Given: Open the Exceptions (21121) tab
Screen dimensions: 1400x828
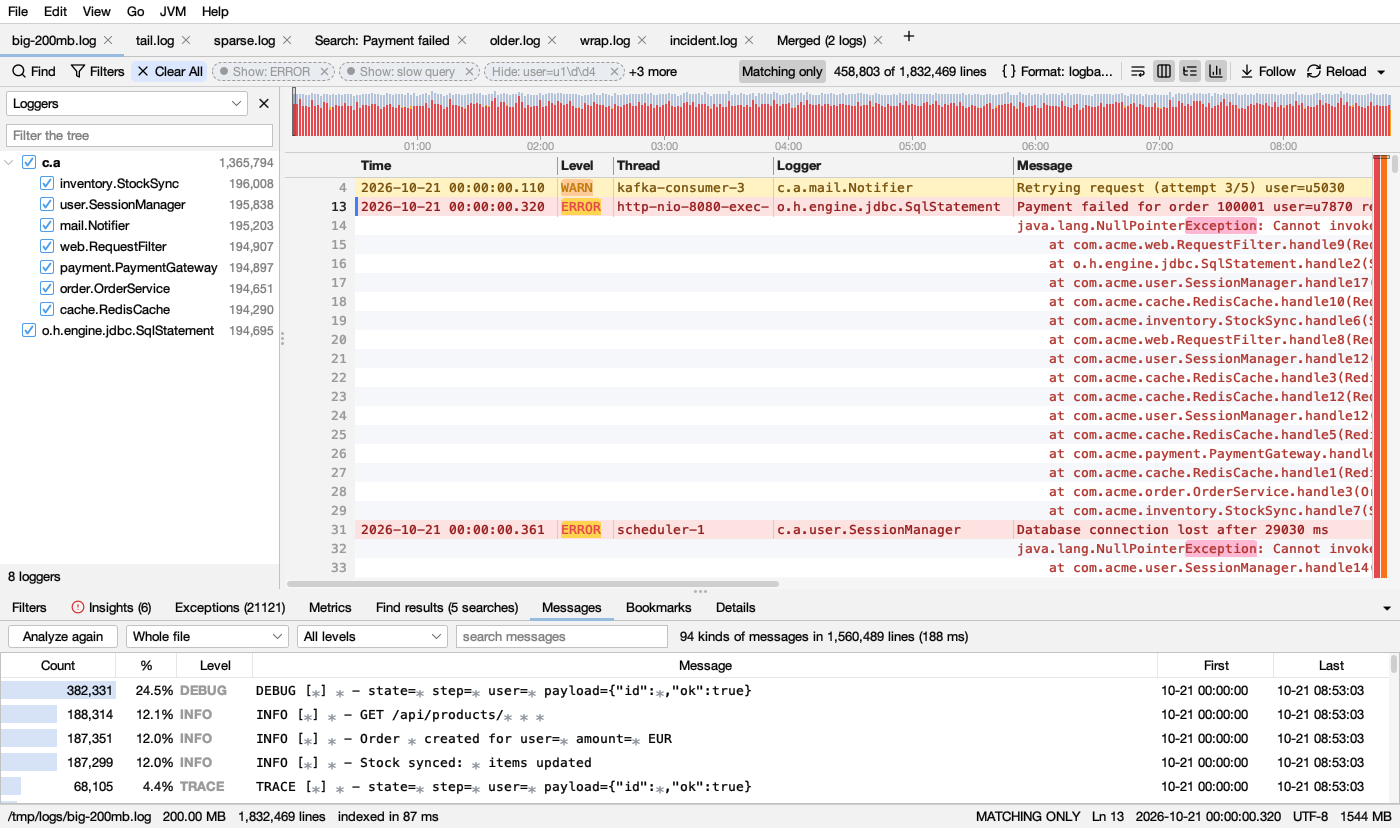Looking at the screenshot, I should coord(230,607).
